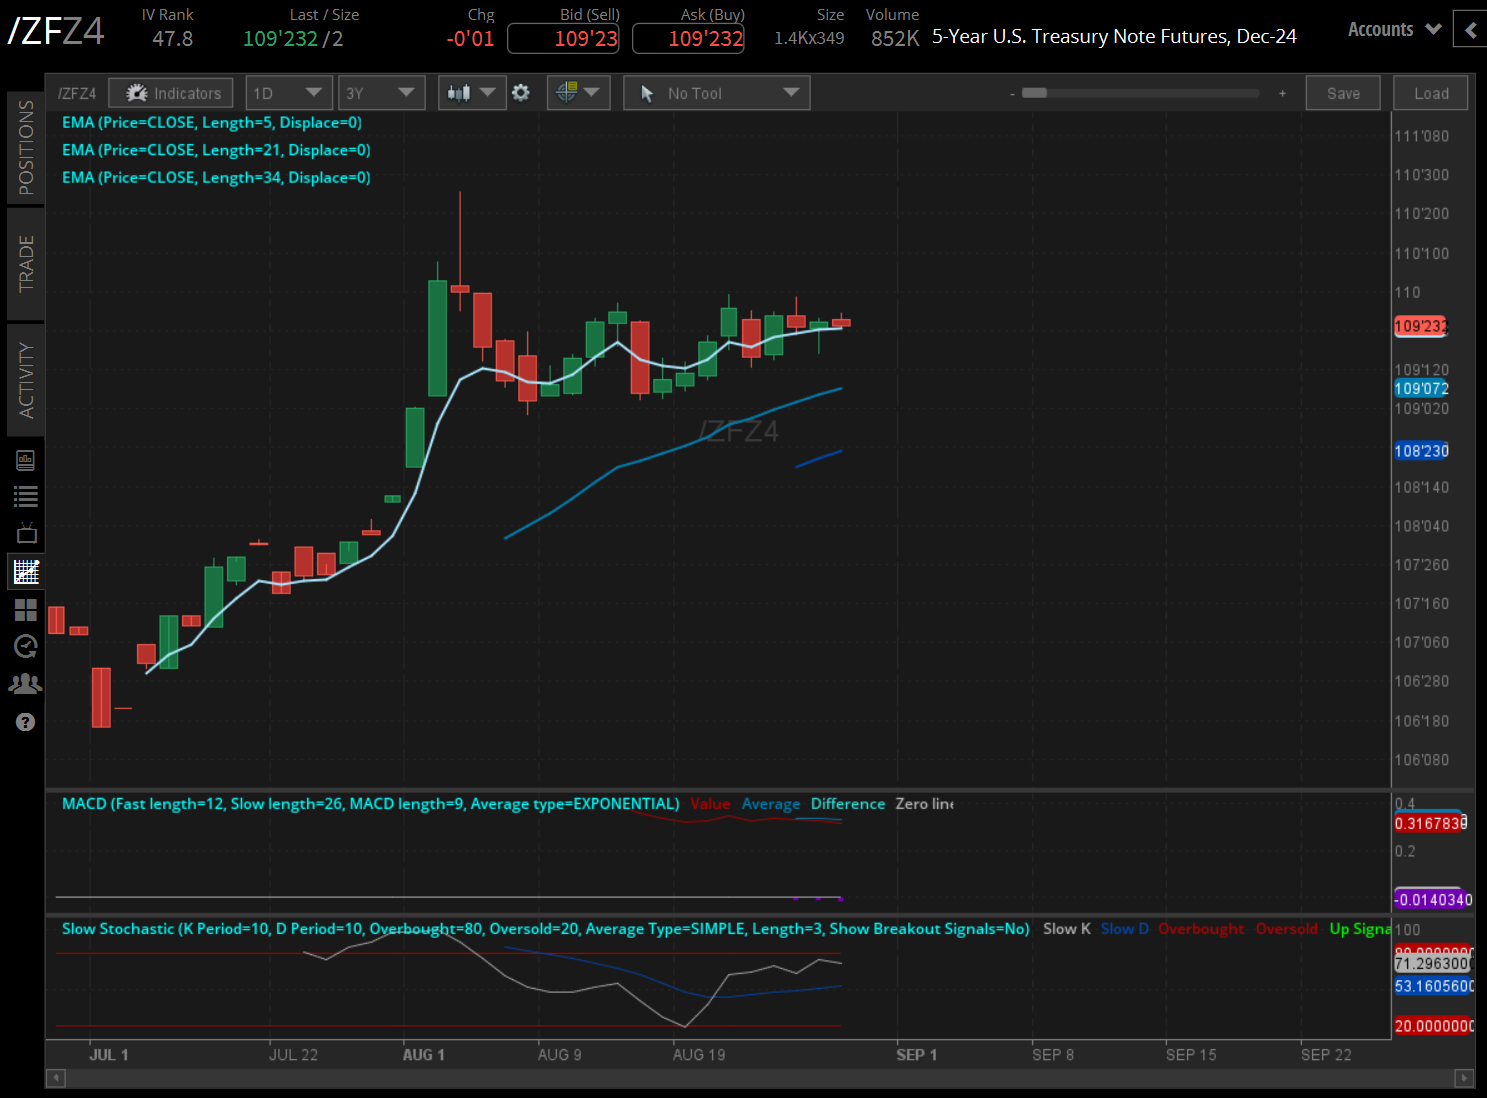
Task: Click the 0.316783 MACD value tag
Action: 1431,823
